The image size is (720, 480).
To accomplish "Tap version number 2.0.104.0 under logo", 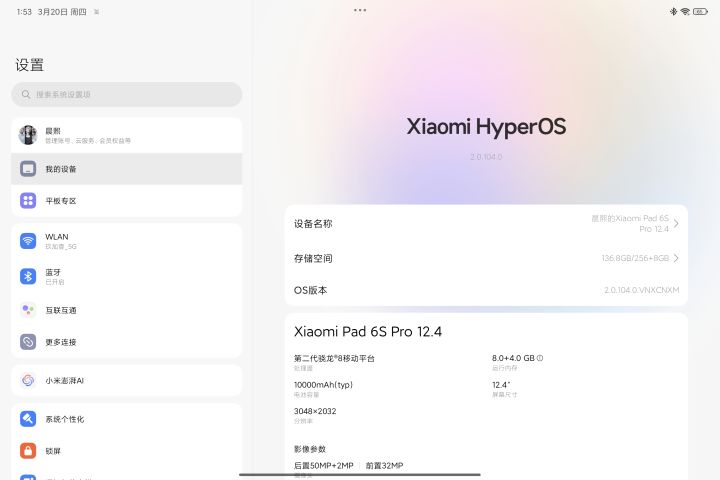I will point(486,157).
